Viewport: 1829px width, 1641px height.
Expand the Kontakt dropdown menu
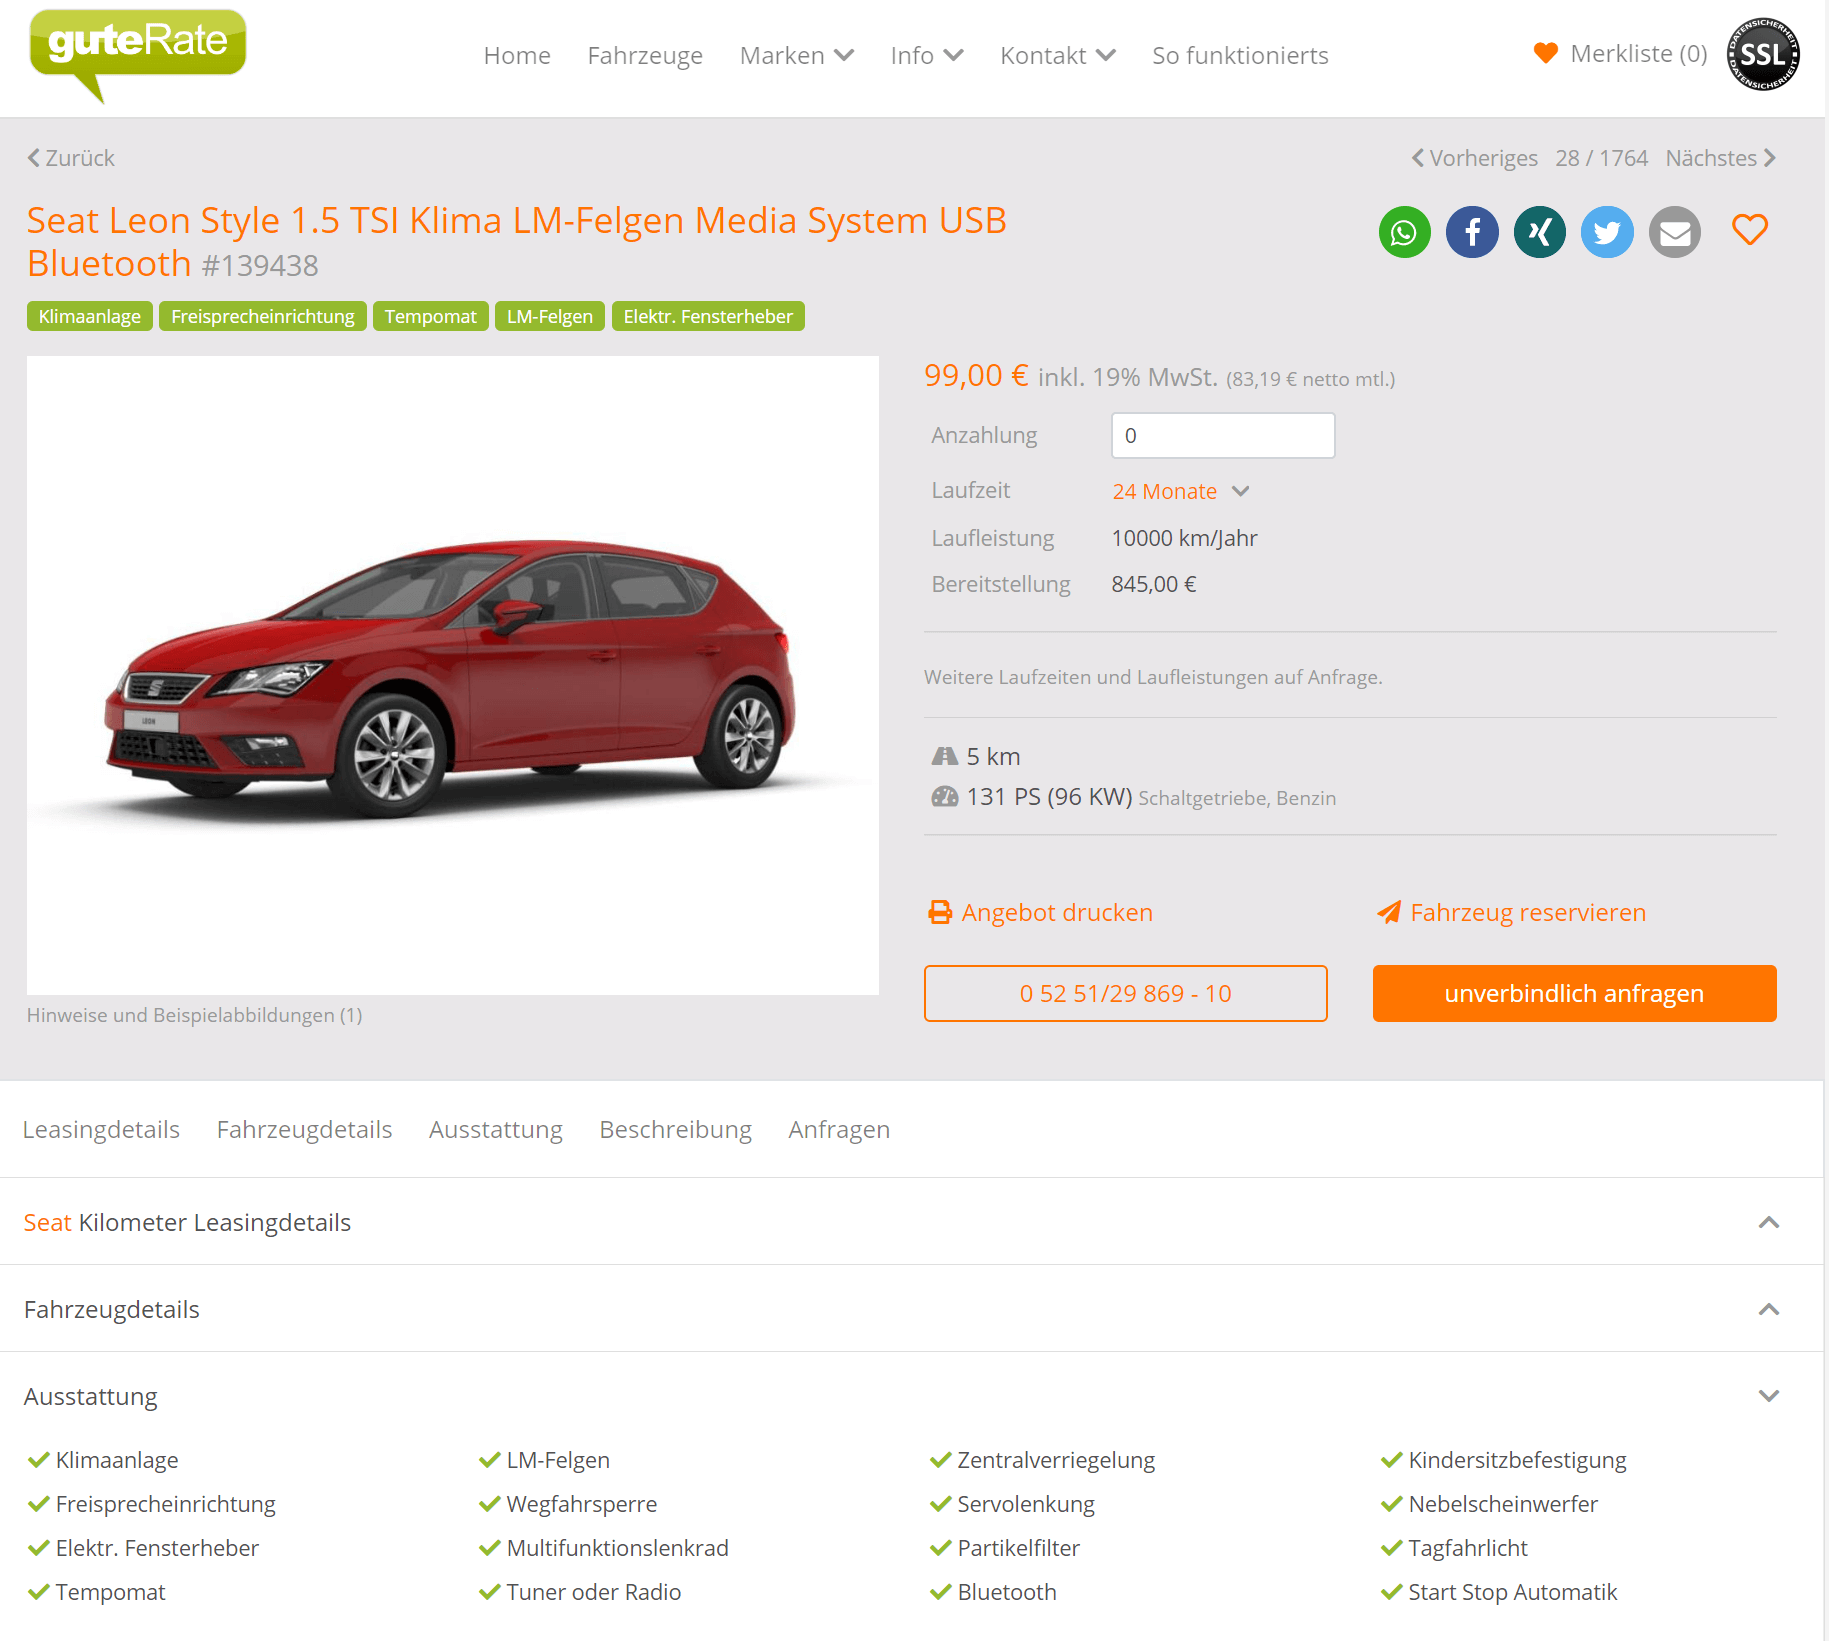[1058, 55]
